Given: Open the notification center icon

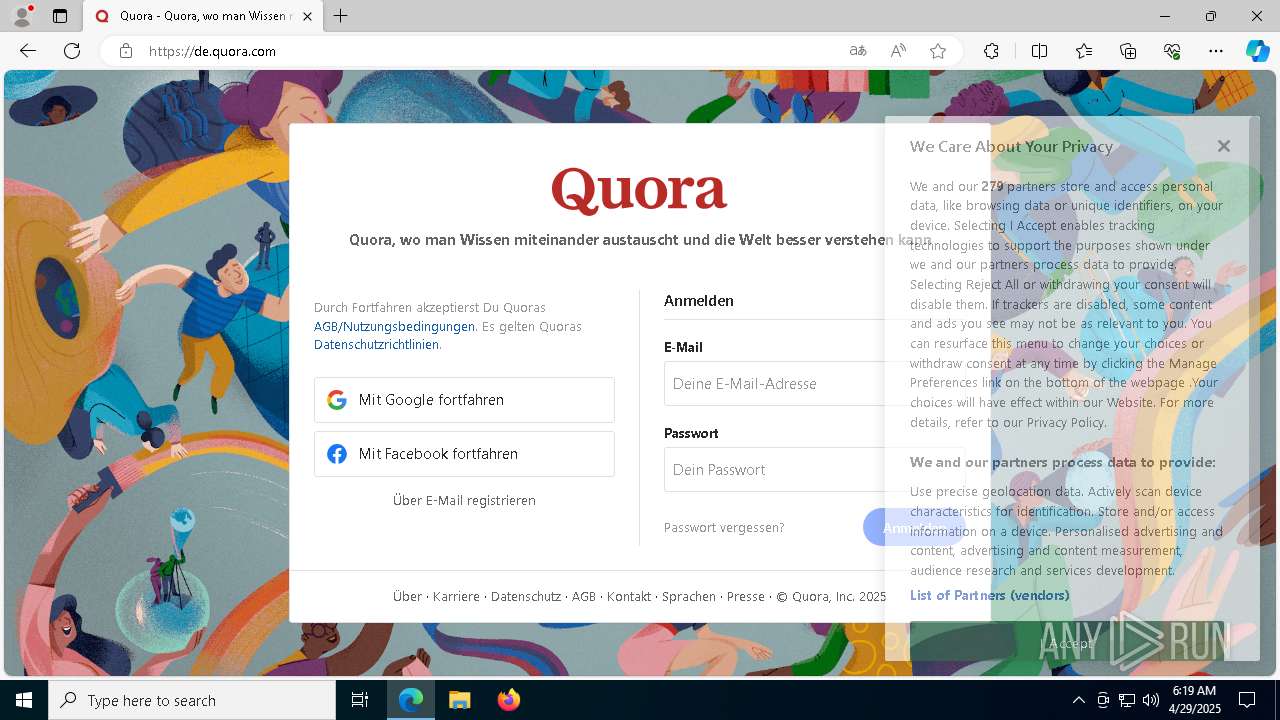Looking at the screenshot, I should 1247,700.
